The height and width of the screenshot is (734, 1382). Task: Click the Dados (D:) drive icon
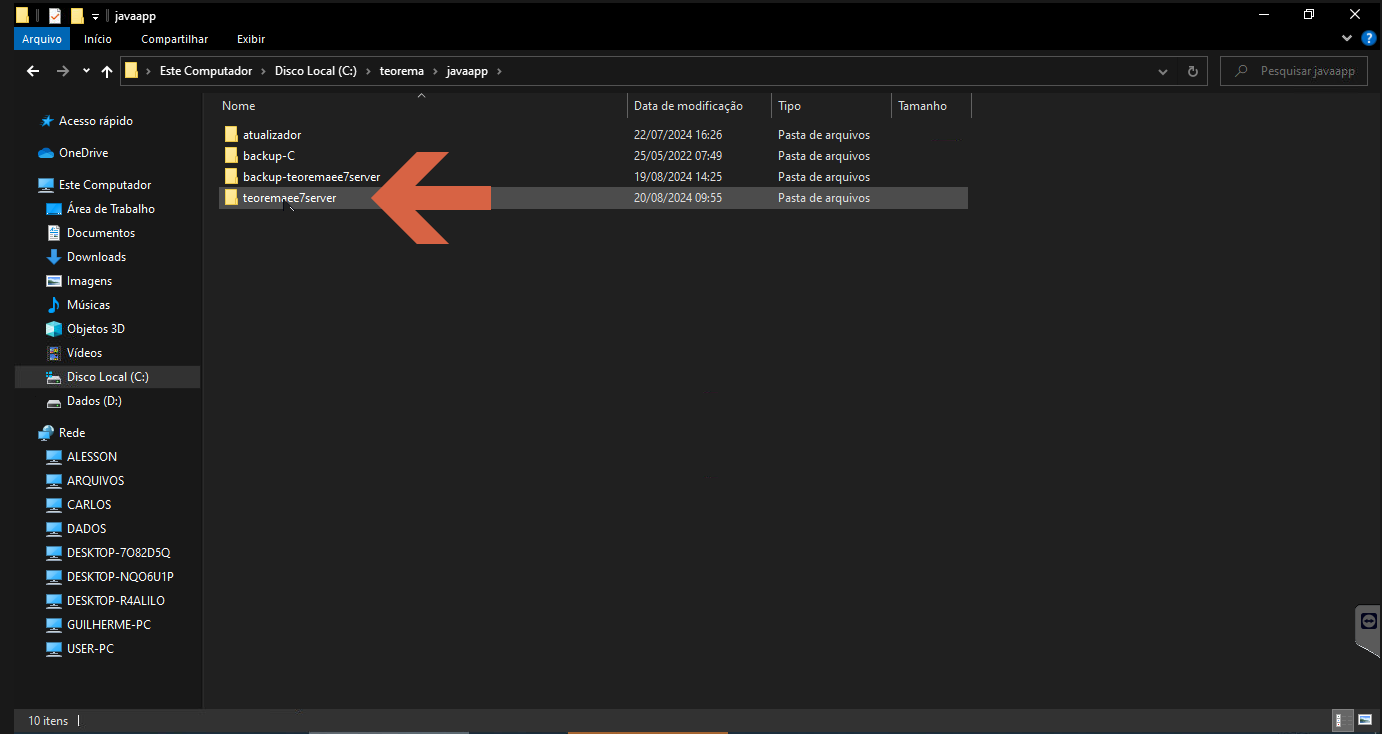54,401
